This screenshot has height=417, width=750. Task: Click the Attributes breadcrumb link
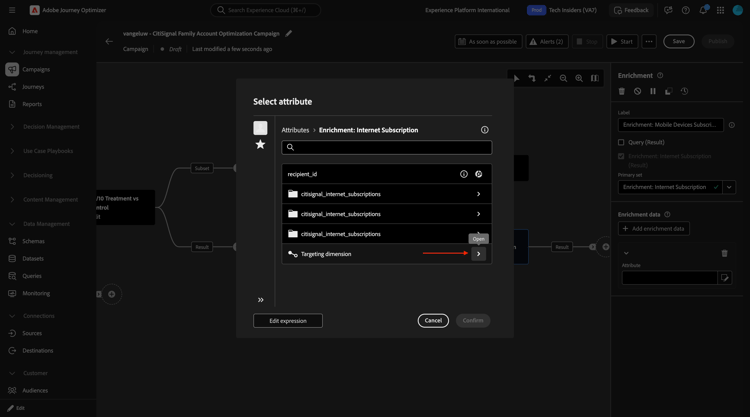295,130
